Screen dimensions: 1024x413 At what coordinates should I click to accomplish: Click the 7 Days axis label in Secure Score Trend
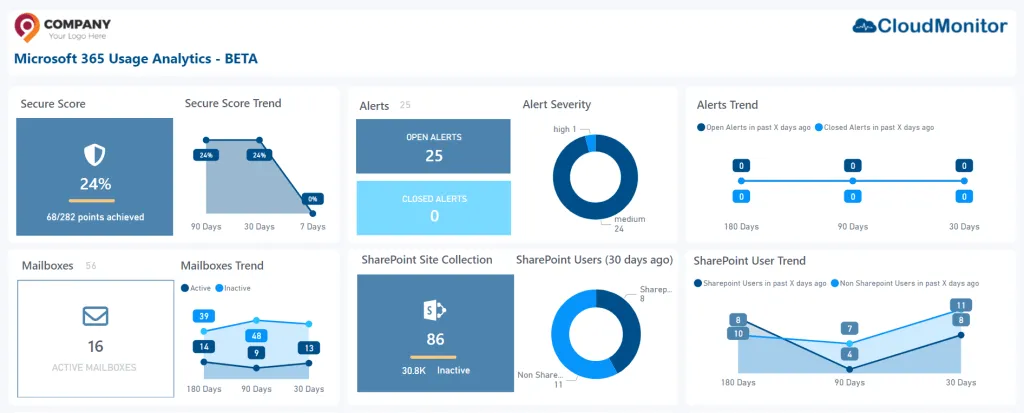(x=312, y=227)
